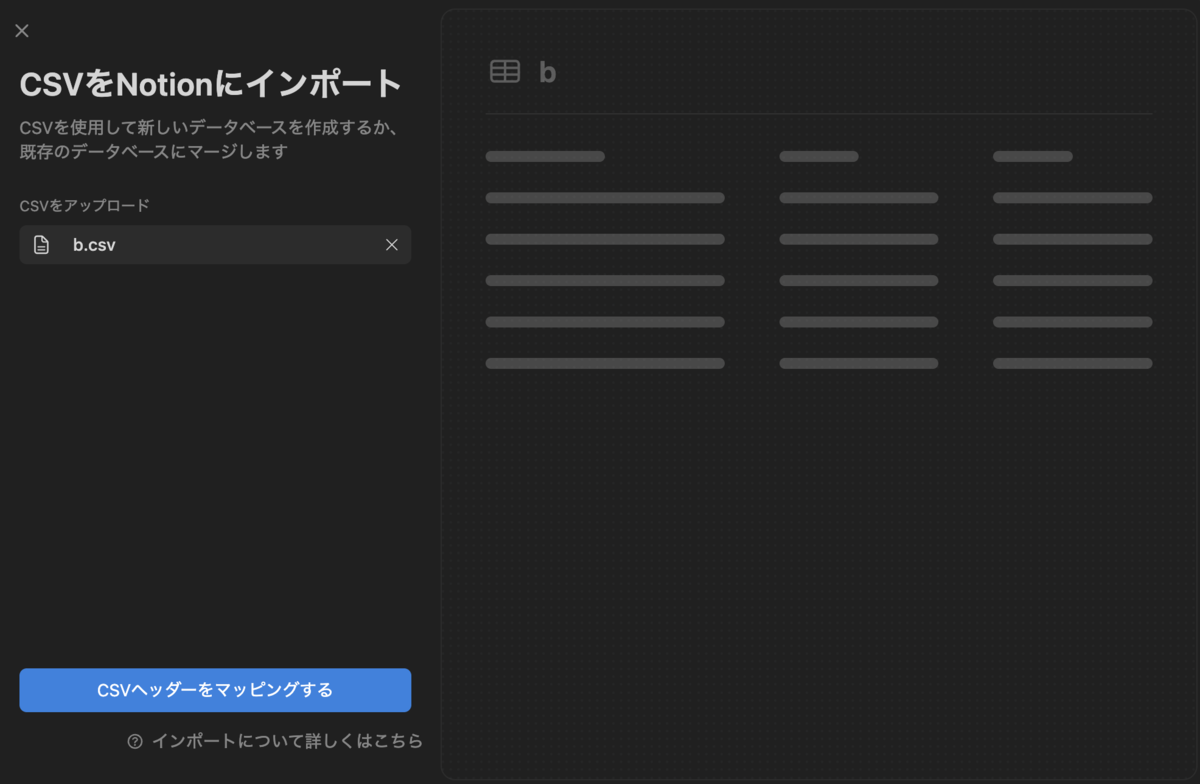The width and height of the screenshot is (1200, 784).
Task: Click the CSVをアップロード label
Action: [84, 205]
